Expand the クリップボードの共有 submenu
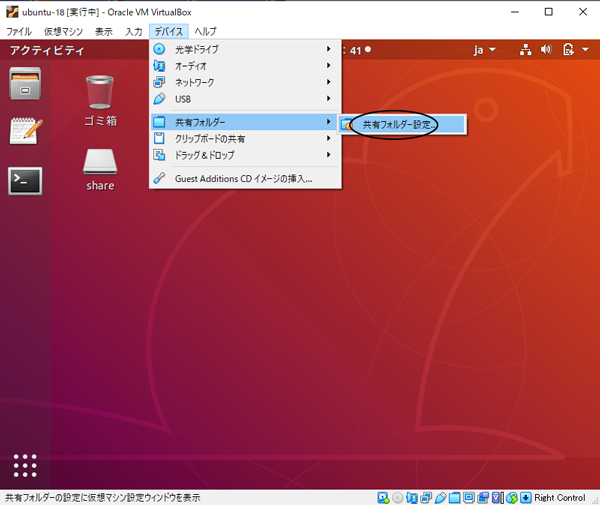600x505 pixels. (x=328, y=138)
